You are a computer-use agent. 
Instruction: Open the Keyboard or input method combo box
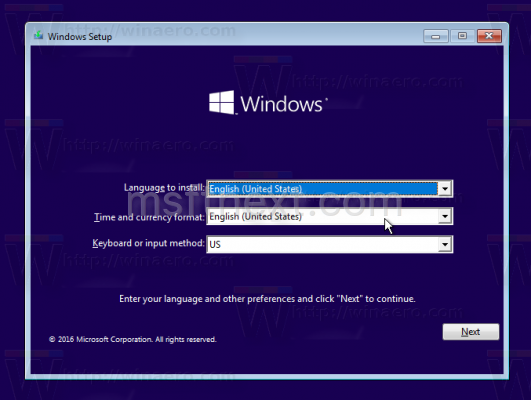[330, 244]
